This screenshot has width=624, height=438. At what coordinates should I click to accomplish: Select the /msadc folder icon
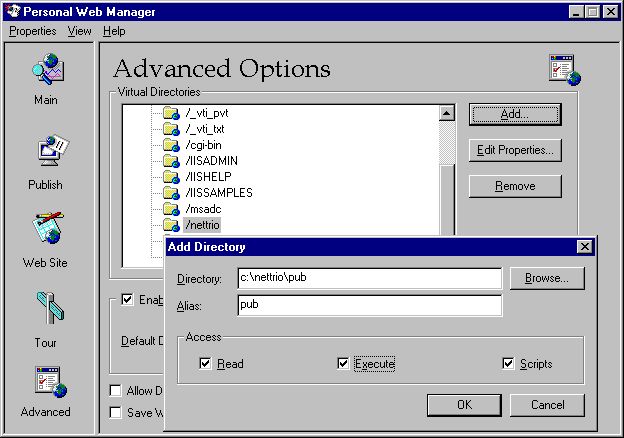point(171,209)
